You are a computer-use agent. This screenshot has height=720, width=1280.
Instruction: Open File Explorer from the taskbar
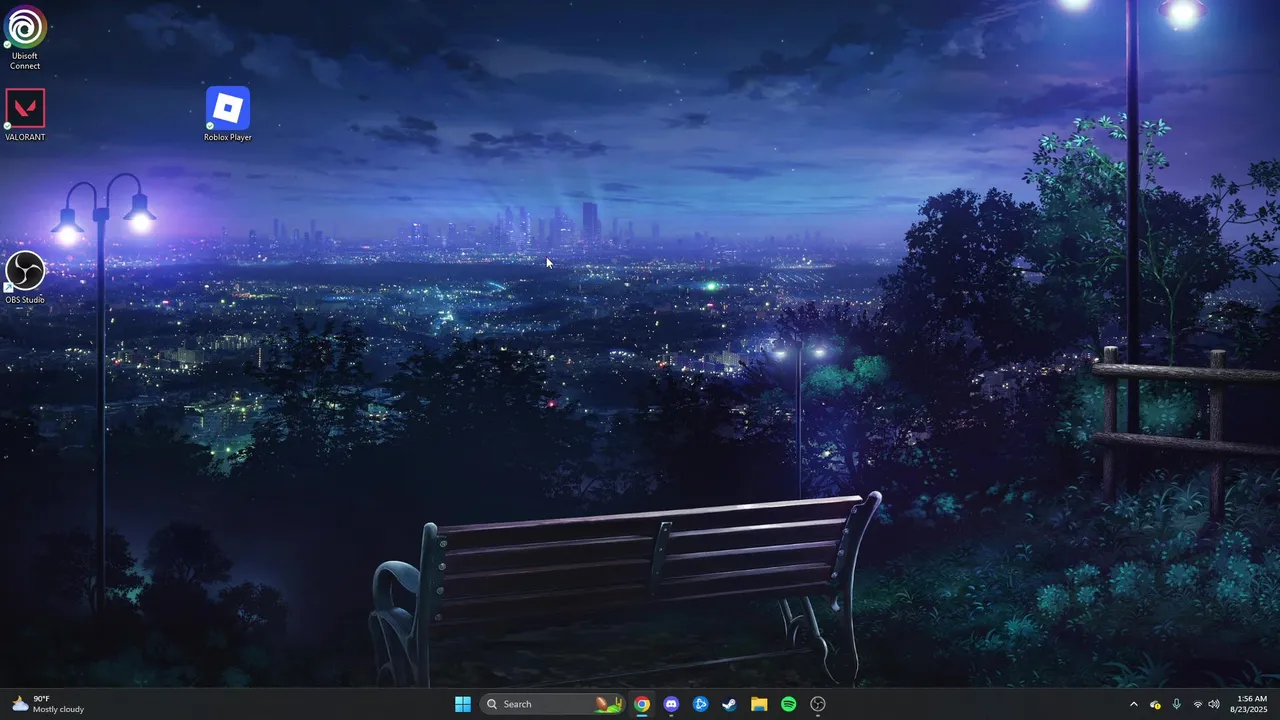[759, 704]
